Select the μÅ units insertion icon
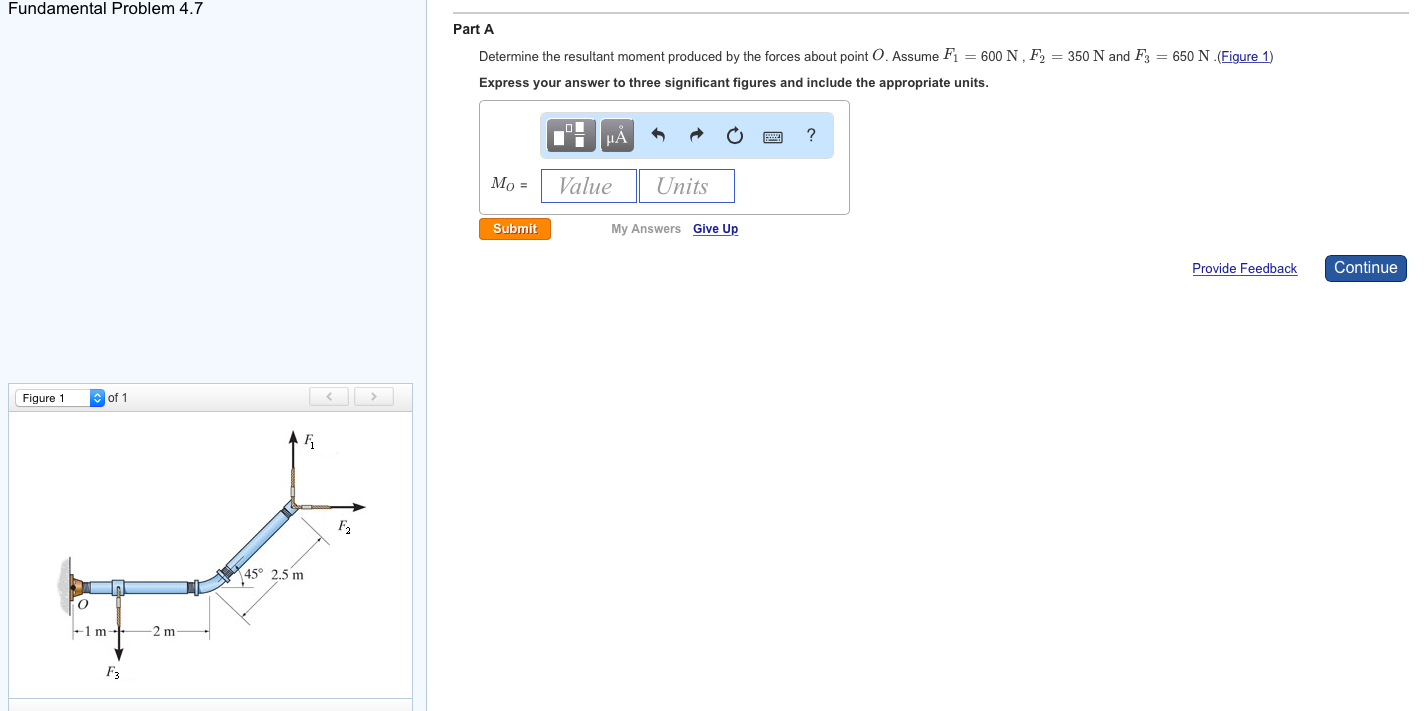 617,135
